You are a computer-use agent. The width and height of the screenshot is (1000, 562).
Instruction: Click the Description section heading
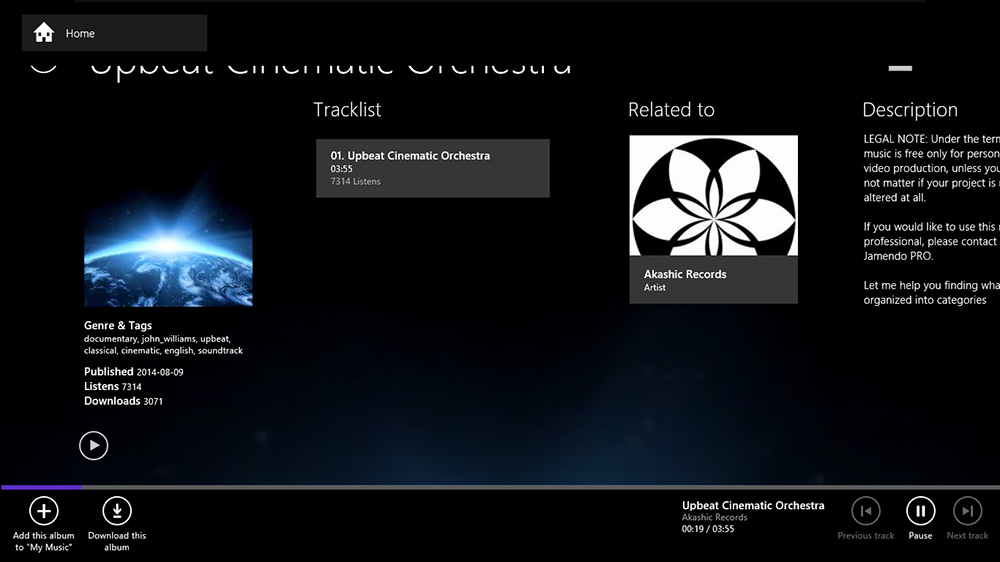(910, 110)
